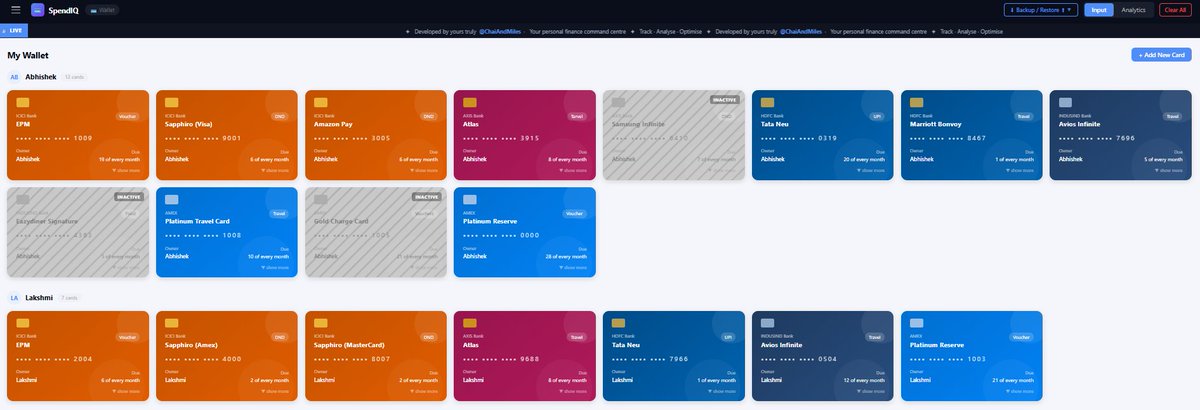
Task: Click chip icon on Lakshmi's EPM 2004 card
Action: (22, 324)
